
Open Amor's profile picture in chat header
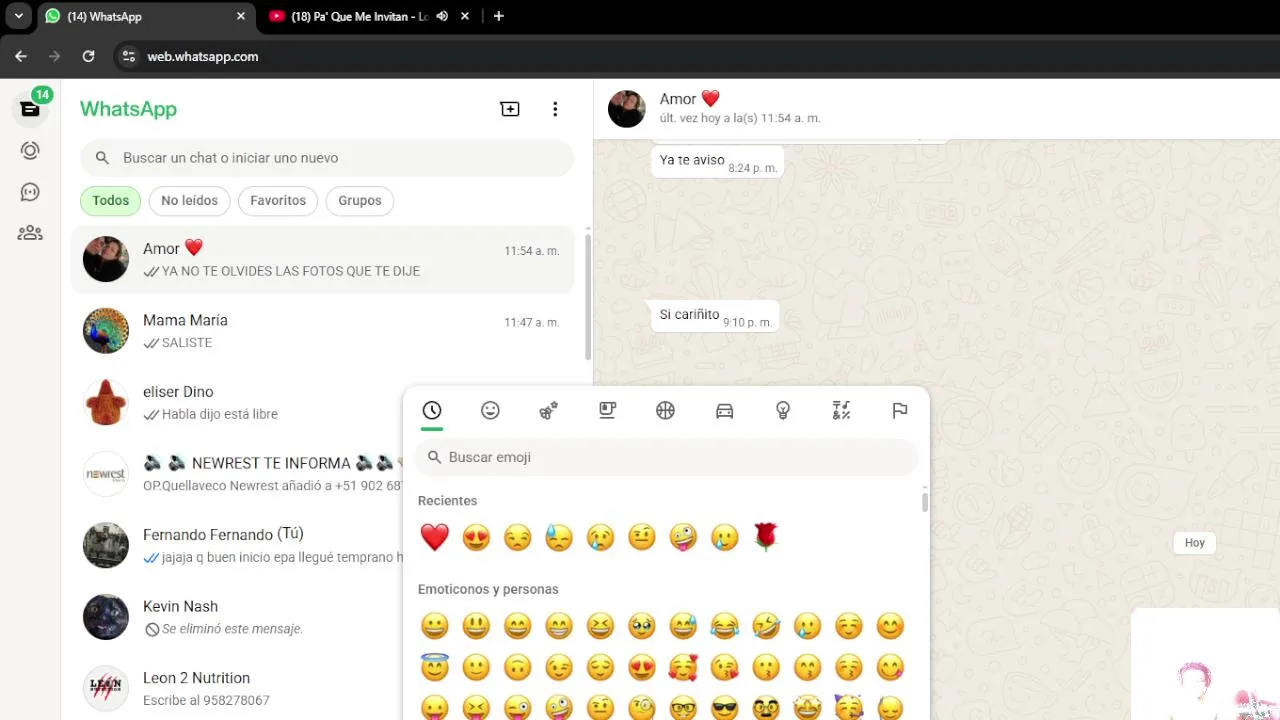click(x=627, y=109)
